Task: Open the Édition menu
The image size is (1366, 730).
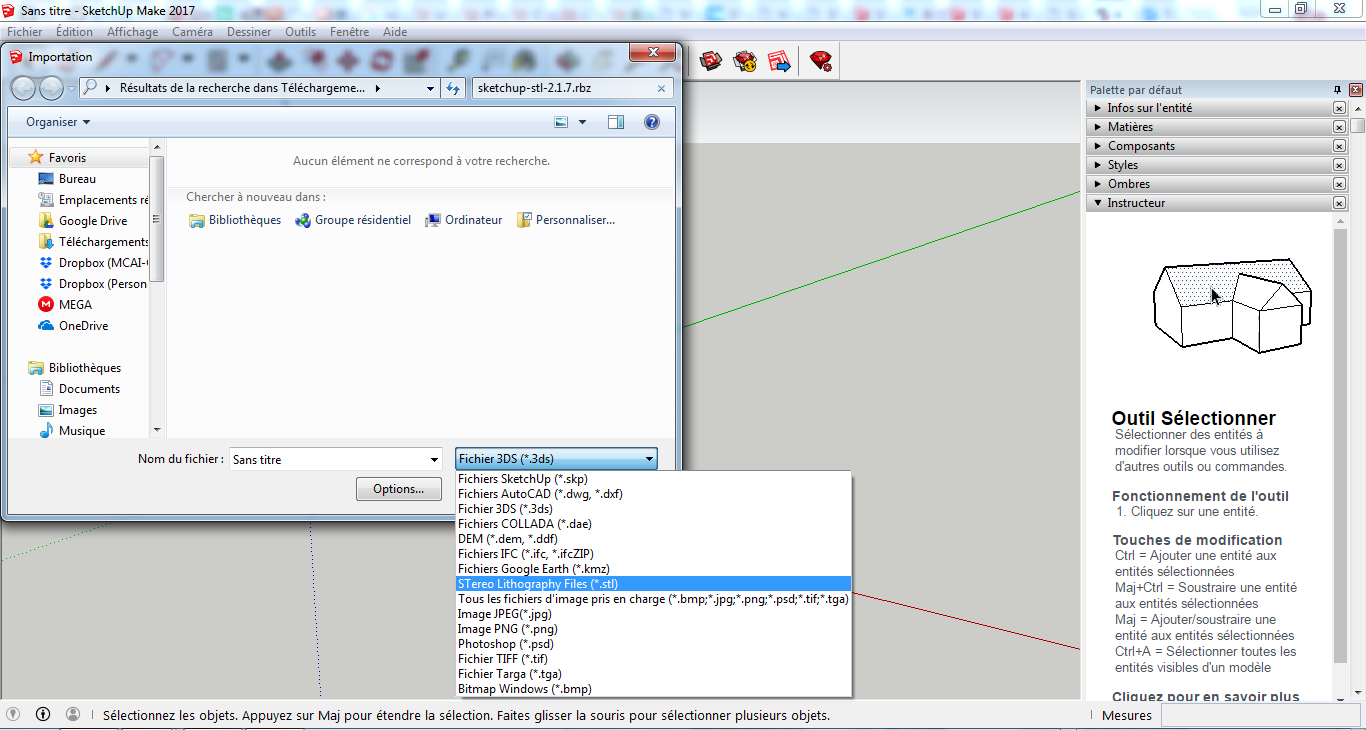Action: pos(75,32)
